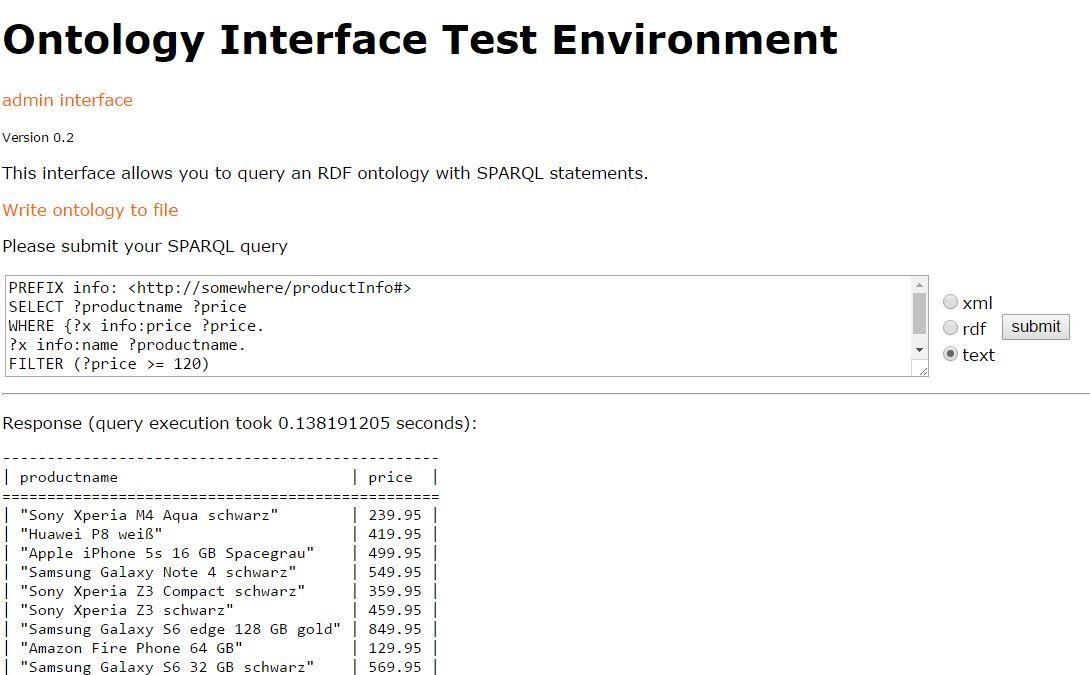Screen dimensions: 1090x675
Task: Click the query execution time response text
Action: click(240, 423)
